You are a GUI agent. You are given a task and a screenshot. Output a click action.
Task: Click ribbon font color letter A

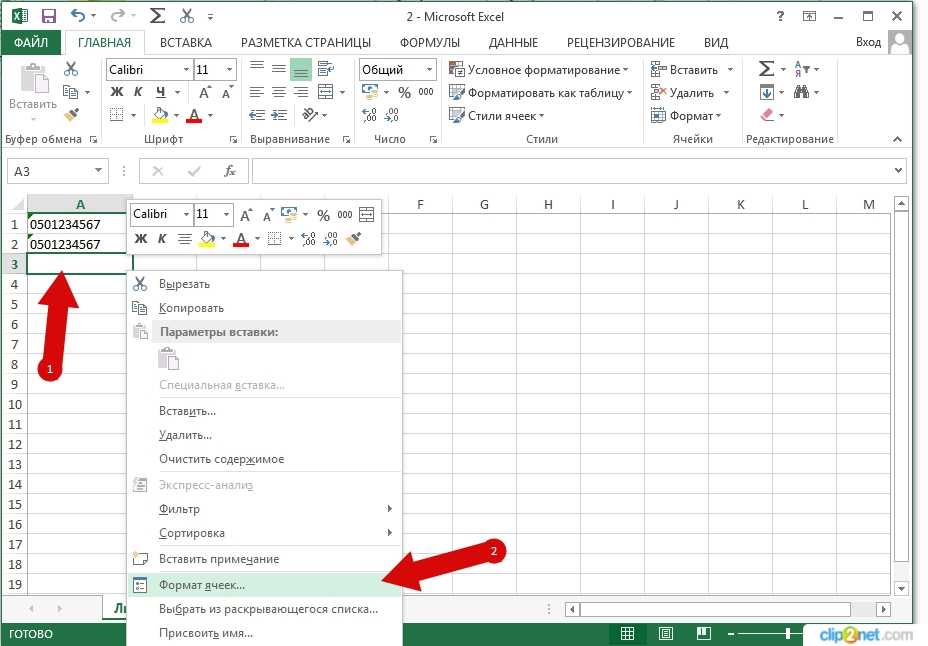[x=194, y=115]
